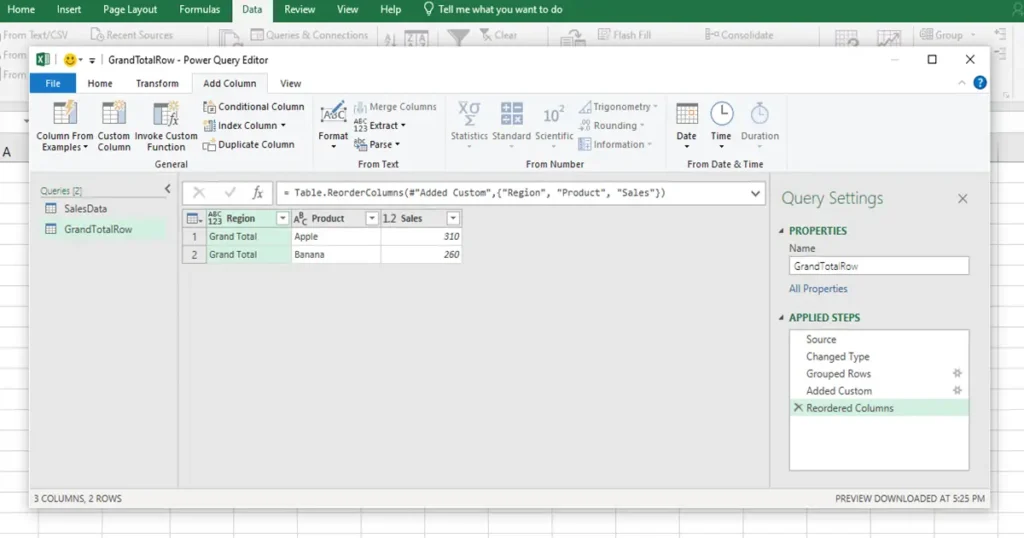Image resolution: width=1024 pixels, height=538 pixels.
Task: Delete the Reordered Columns step
Action: 798,407
